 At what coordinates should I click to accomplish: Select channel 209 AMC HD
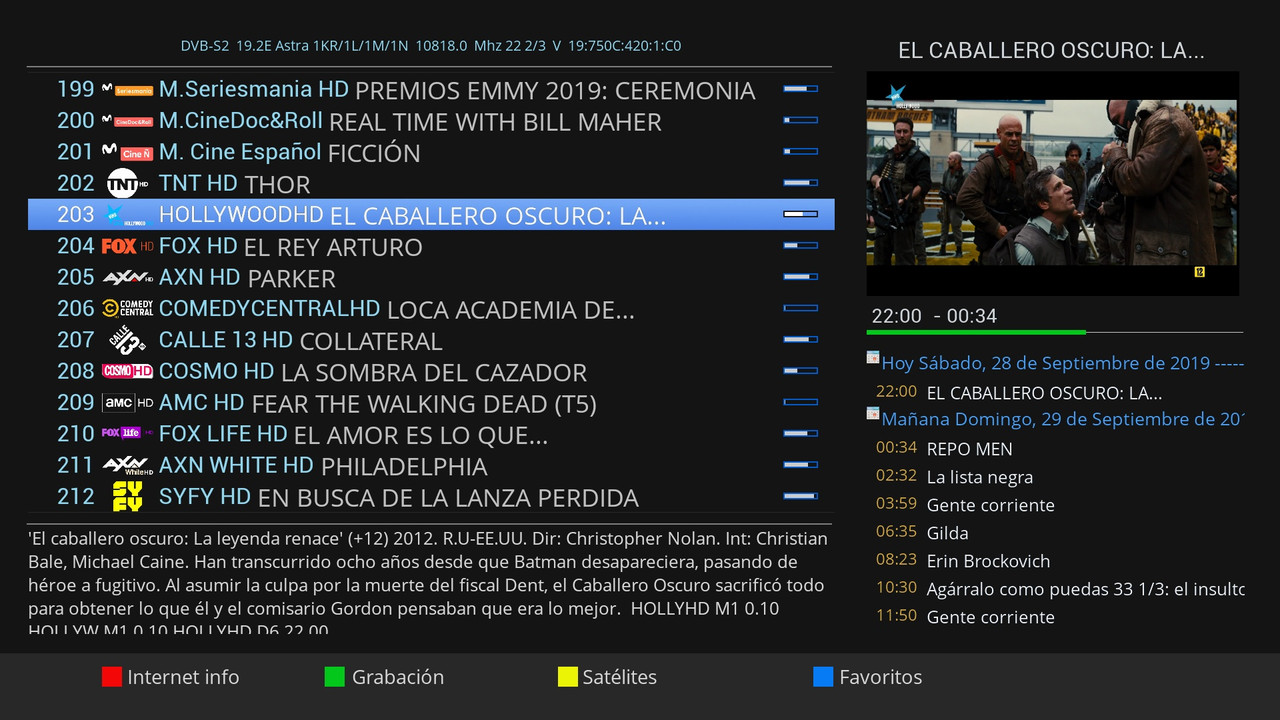click(430, 402)
